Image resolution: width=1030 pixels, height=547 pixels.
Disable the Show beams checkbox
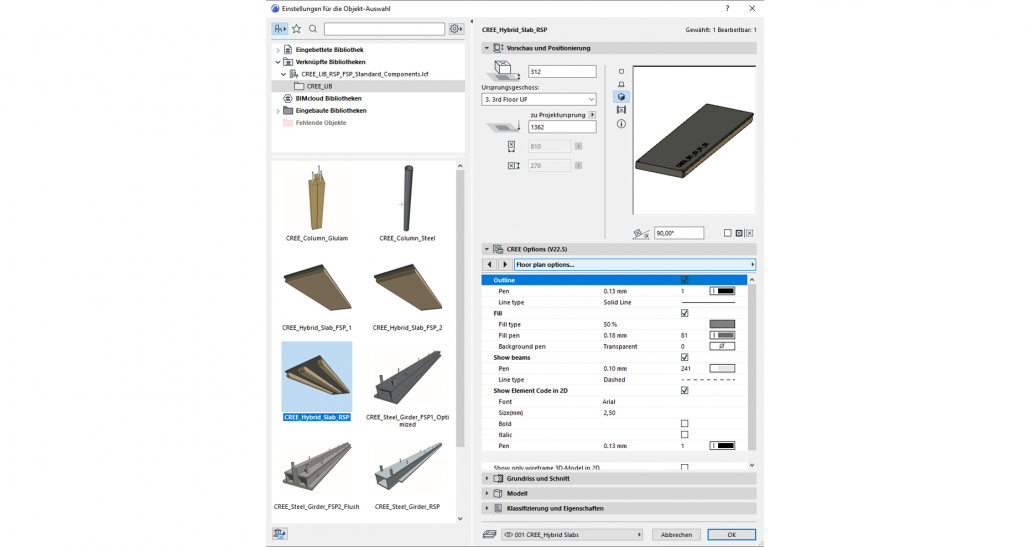click(x=684, y=357)
